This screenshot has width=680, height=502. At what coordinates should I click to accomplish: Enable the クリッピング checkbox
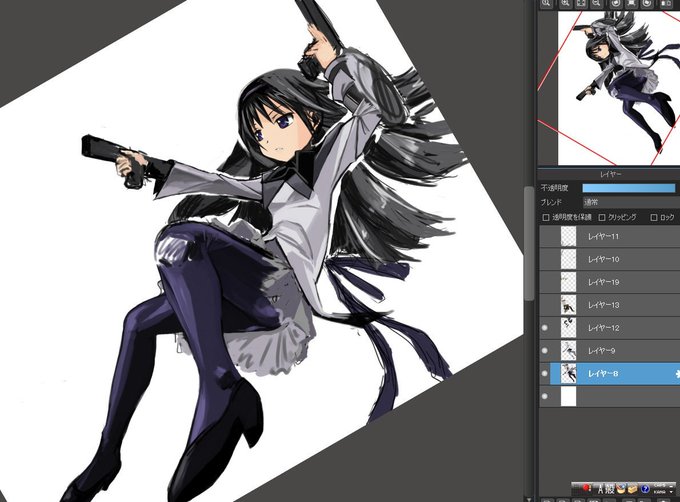[602, 217]
